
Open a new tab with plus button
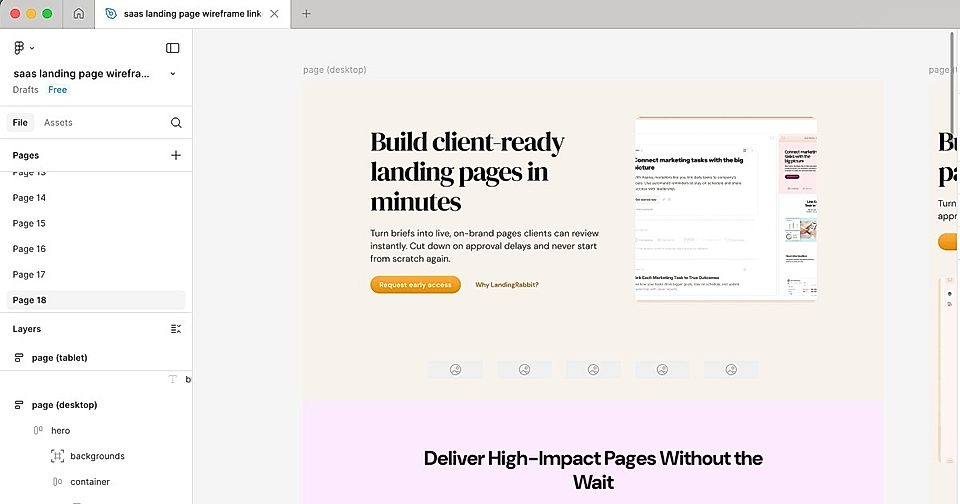306,14
